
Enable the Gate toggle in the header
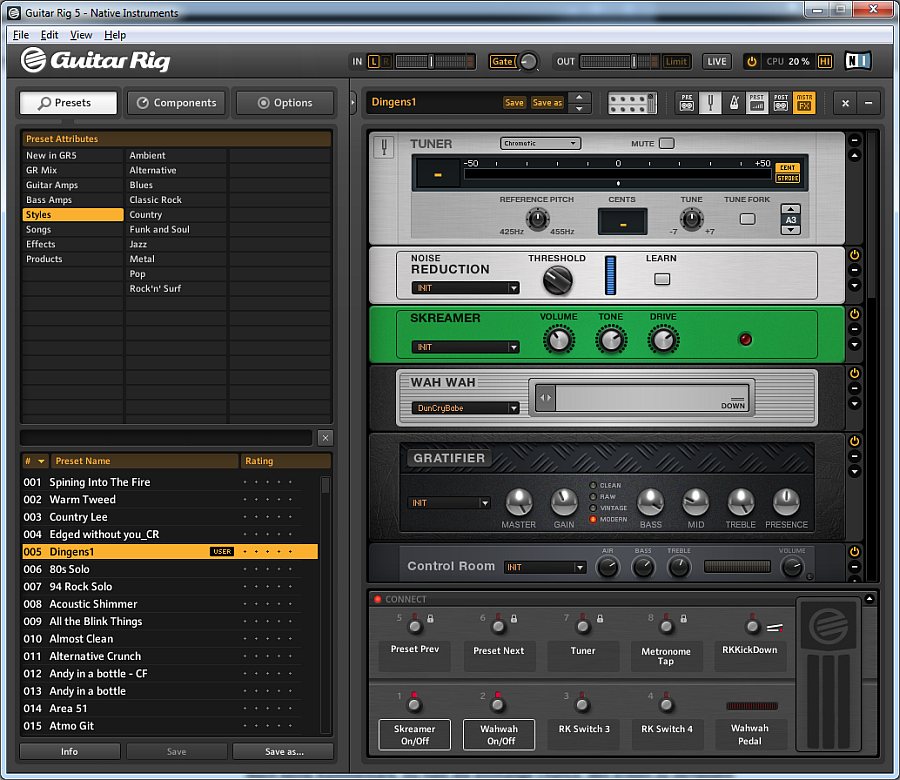(x=502, y=61)
